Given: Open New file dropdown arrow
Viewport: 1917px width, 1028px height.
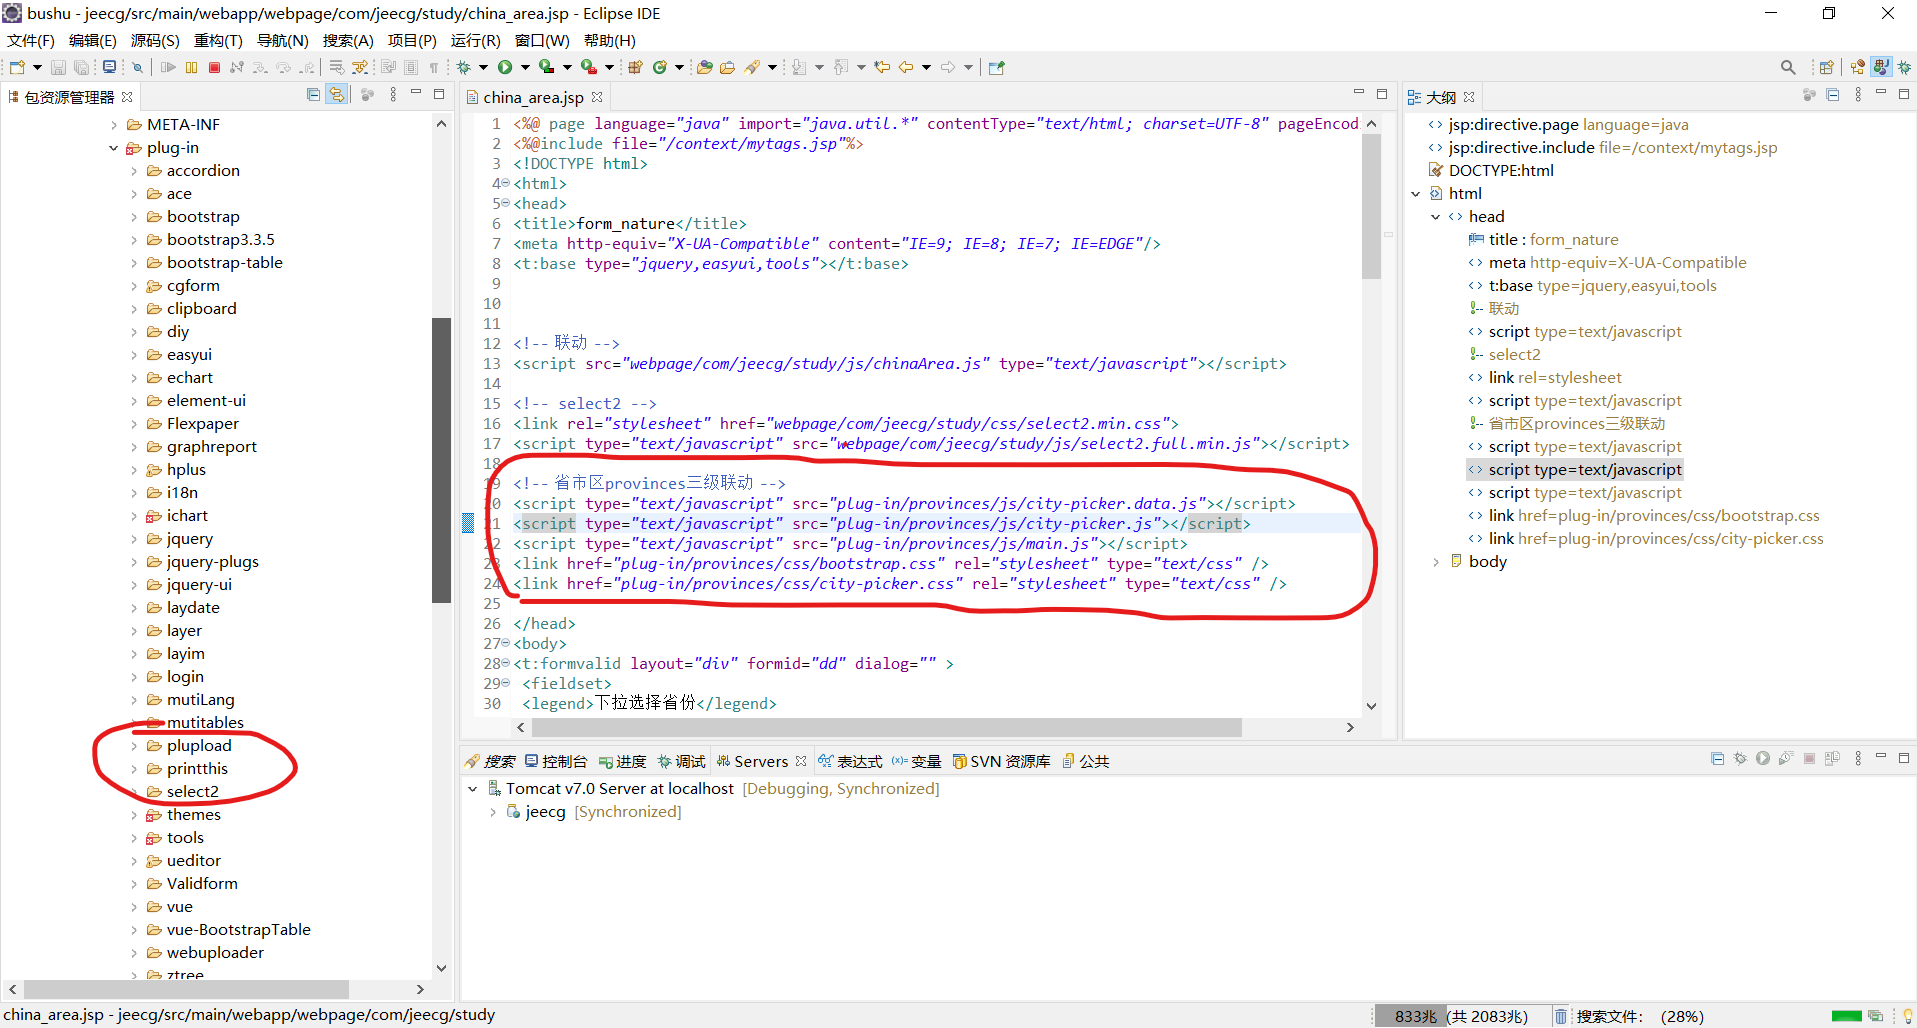Looking at the screenshot, I should pos(37,67).
